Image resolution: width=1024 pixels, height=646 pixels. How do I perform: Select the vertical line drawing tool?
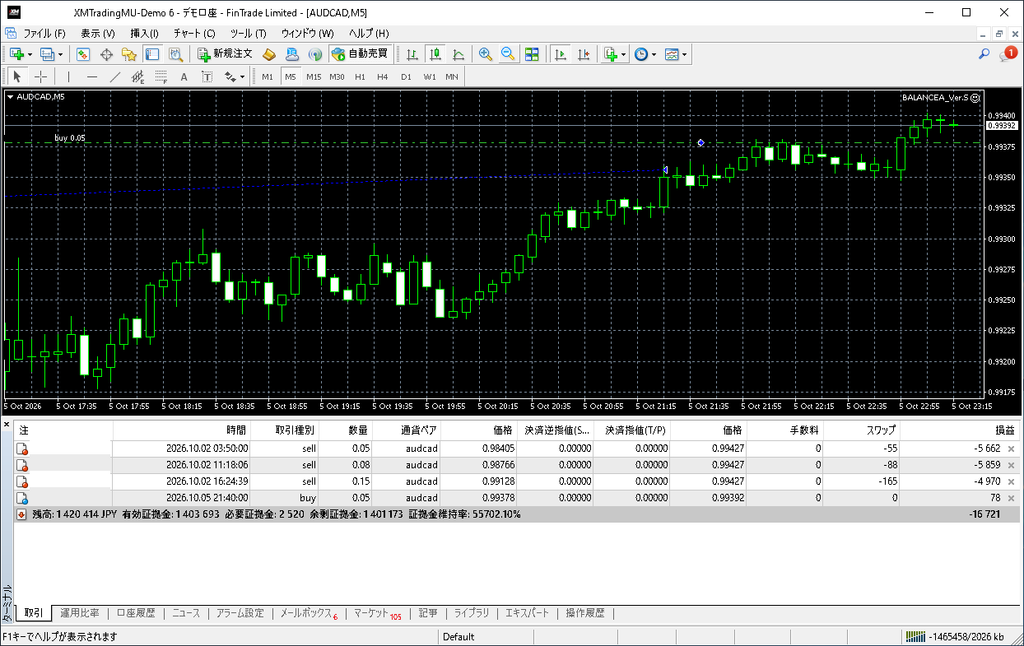(x=69, y=76)
